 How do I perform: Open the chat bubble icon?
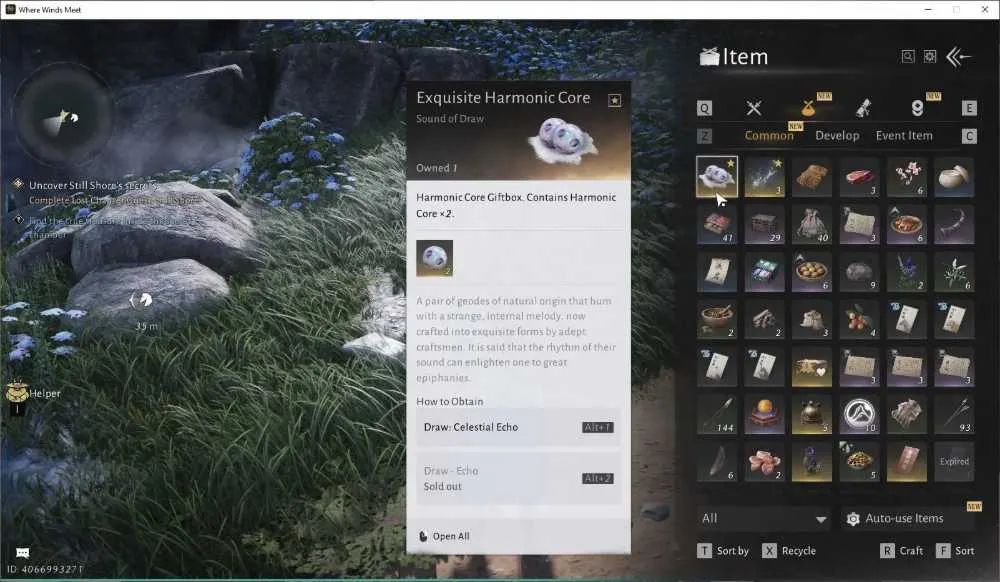click(x=22, y=552)
